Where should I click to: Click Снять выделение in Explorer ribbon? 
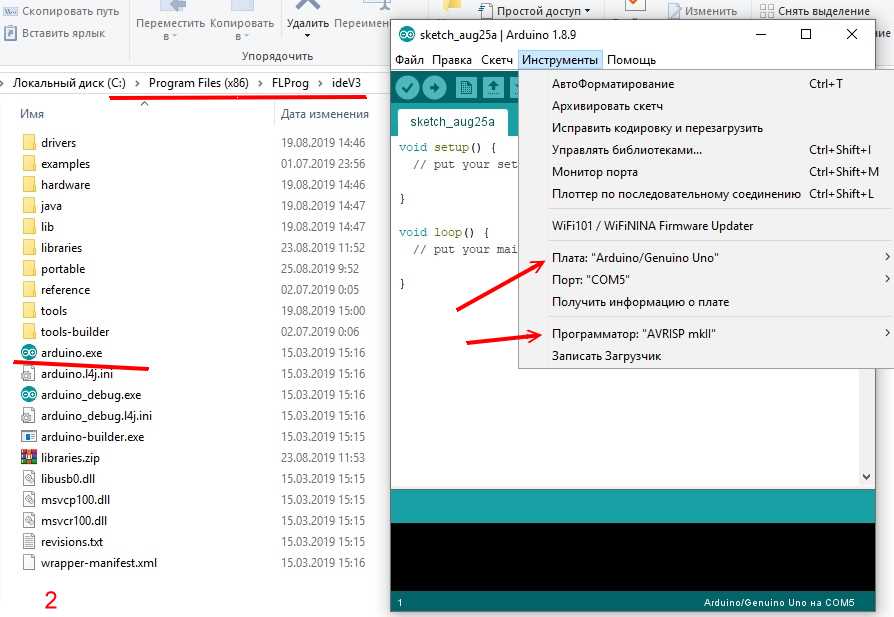click(815, 11)
